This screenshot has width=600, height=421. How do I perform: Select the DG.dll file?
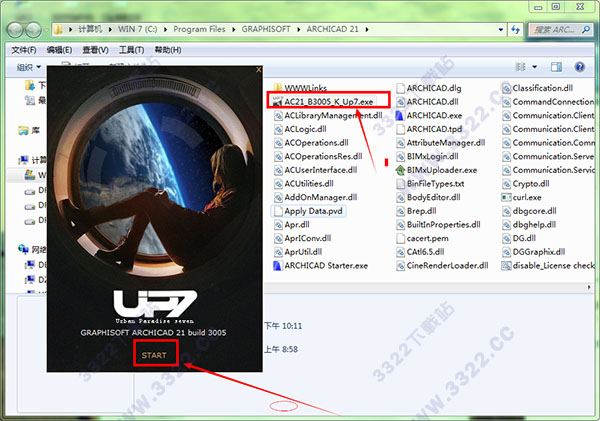519,238
